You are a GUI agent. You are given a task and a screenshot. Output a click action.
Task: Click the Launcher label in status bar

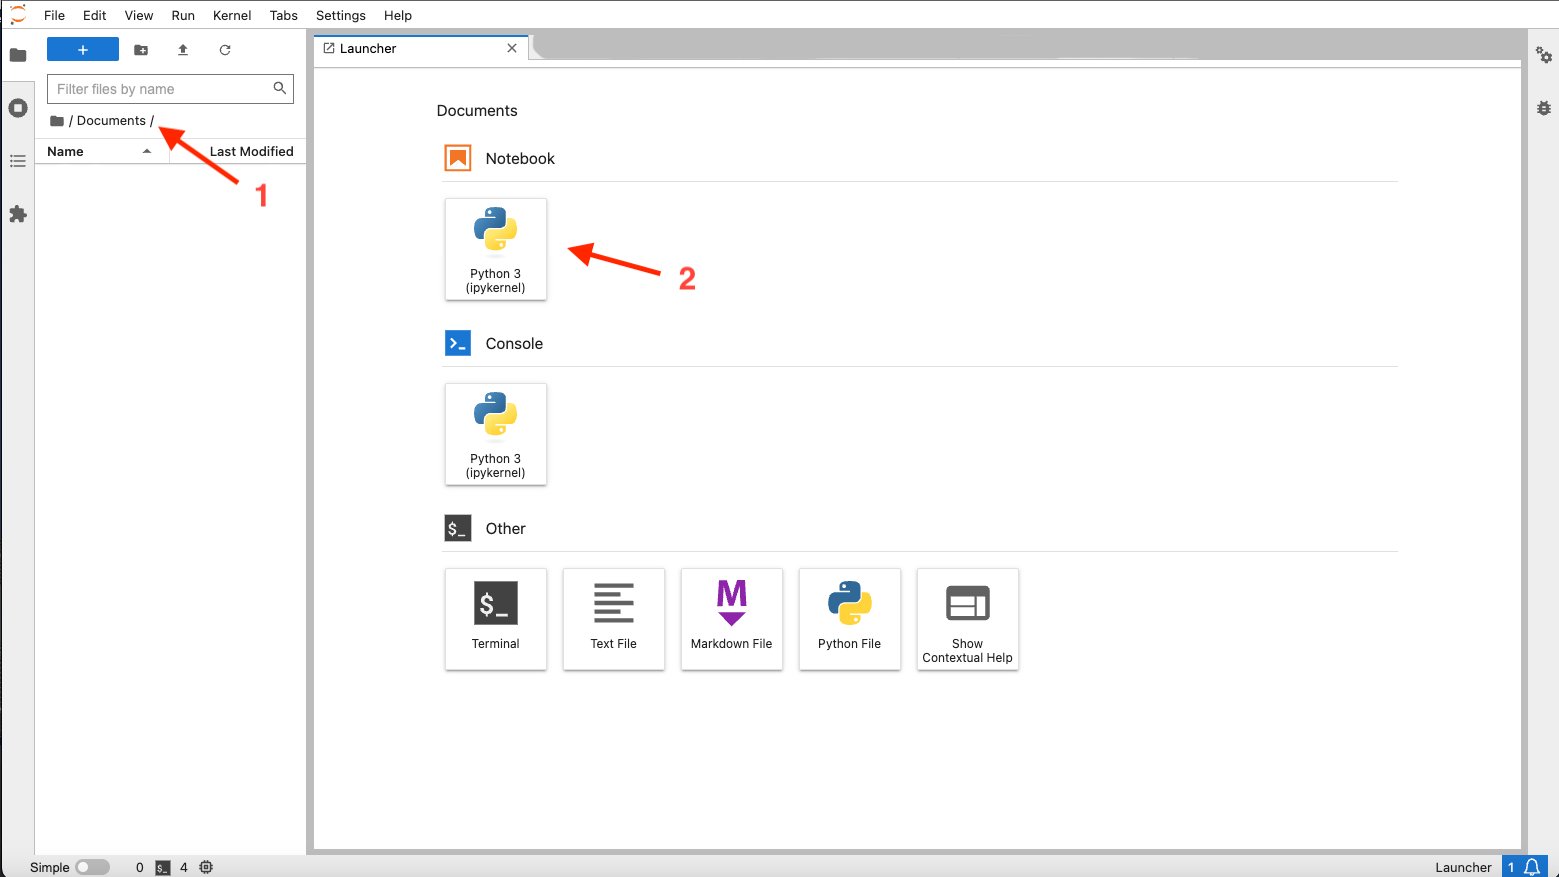[1463, 867]
